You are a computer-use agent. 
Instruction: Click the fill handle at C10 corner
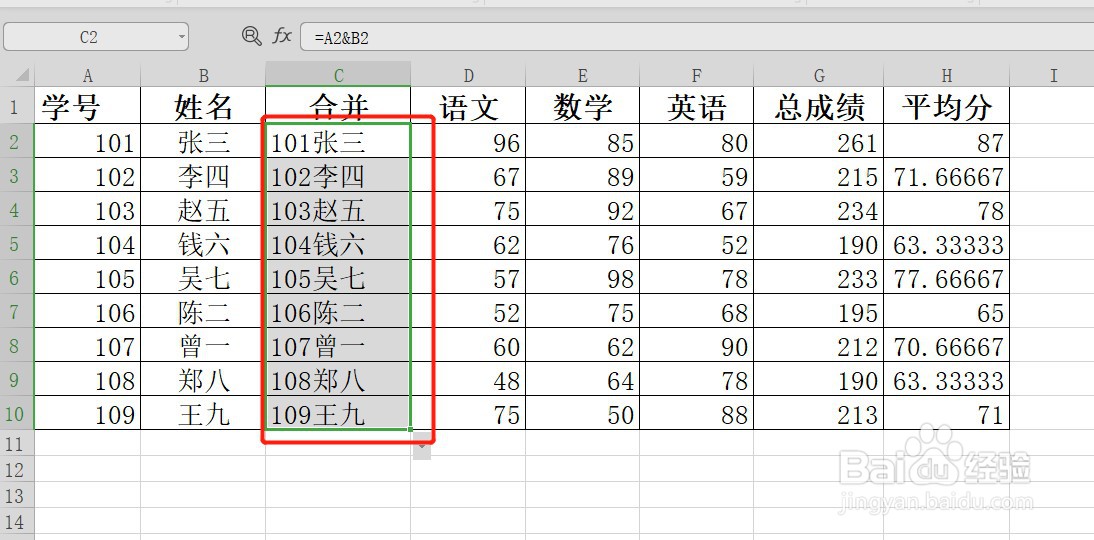point(410,429)
